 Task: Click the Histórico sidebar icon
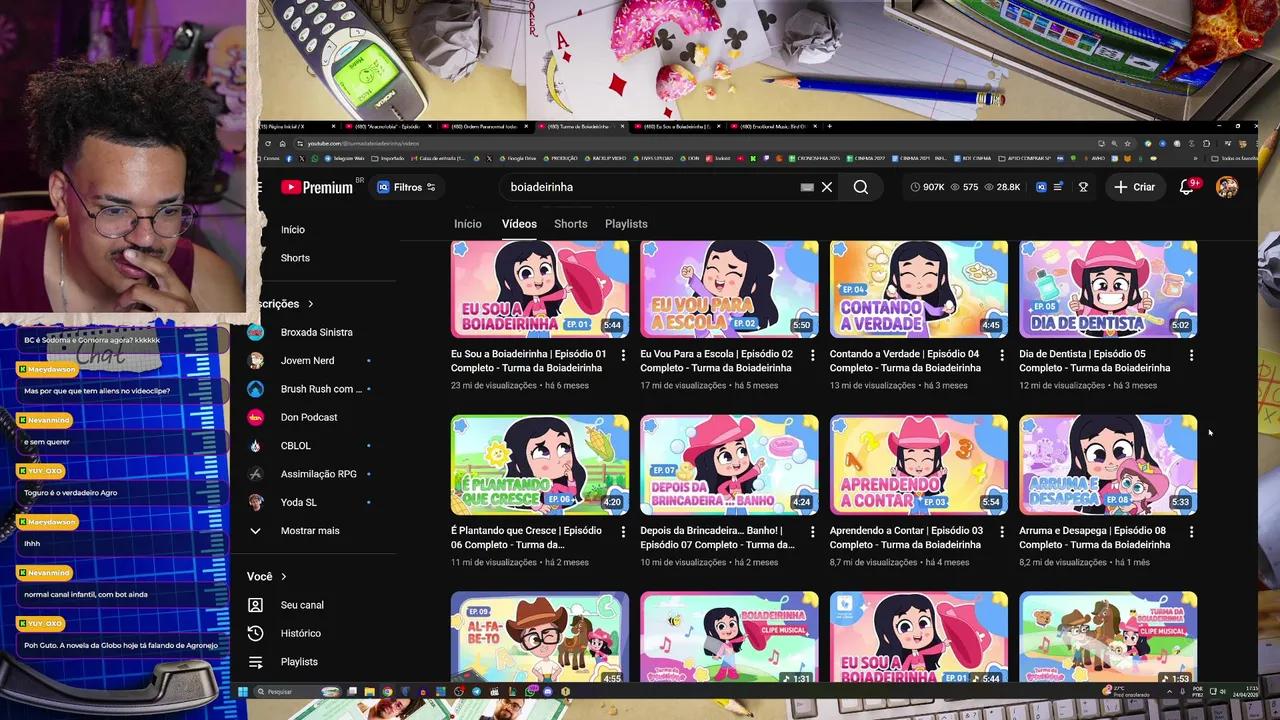[x=255, y=633]
